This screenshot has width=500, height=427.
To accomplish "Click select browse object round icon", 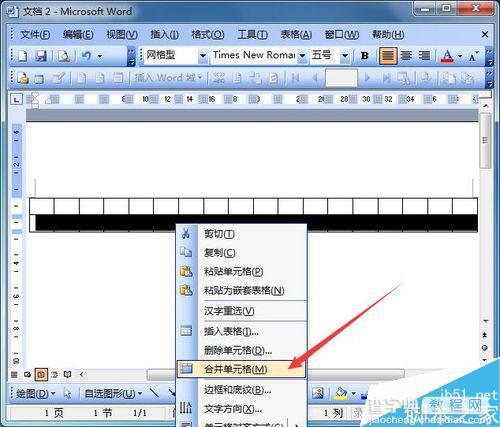I will 485,348.
